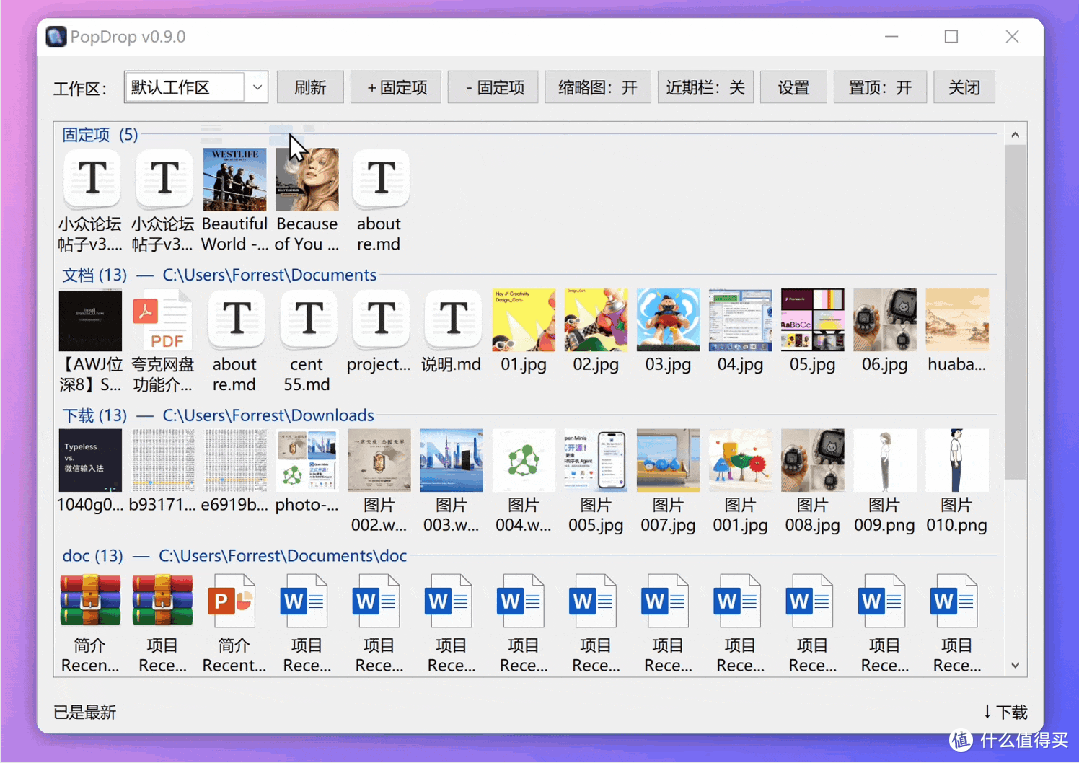Select the 【AWJ位深8】 file thumbnail
Viewport: 1079px width, 763px height.
[90, 321]
